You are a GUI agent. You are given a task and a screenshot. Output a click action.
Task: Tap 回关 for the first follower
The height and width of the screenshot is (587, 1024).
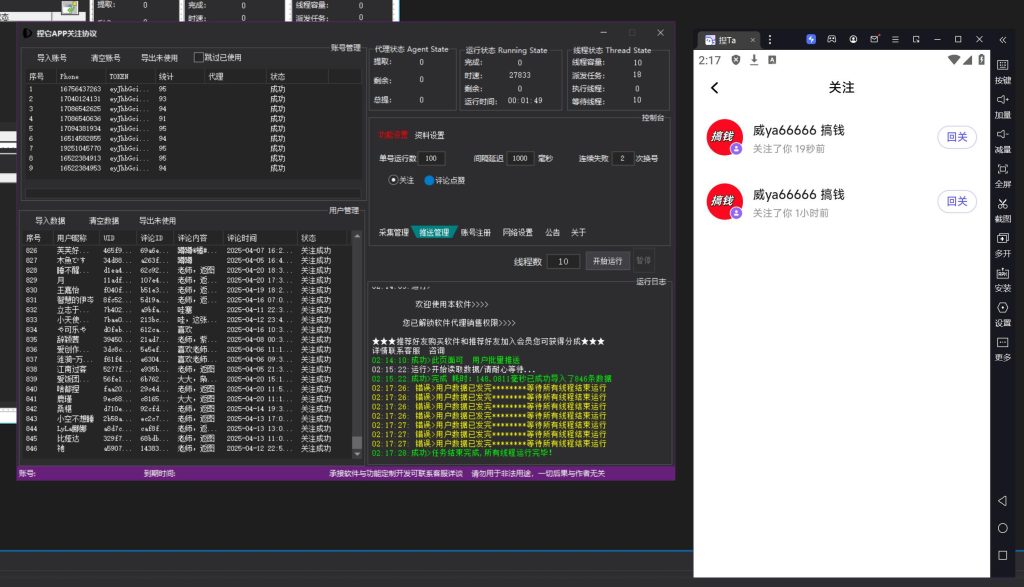(x=957, y=138)
